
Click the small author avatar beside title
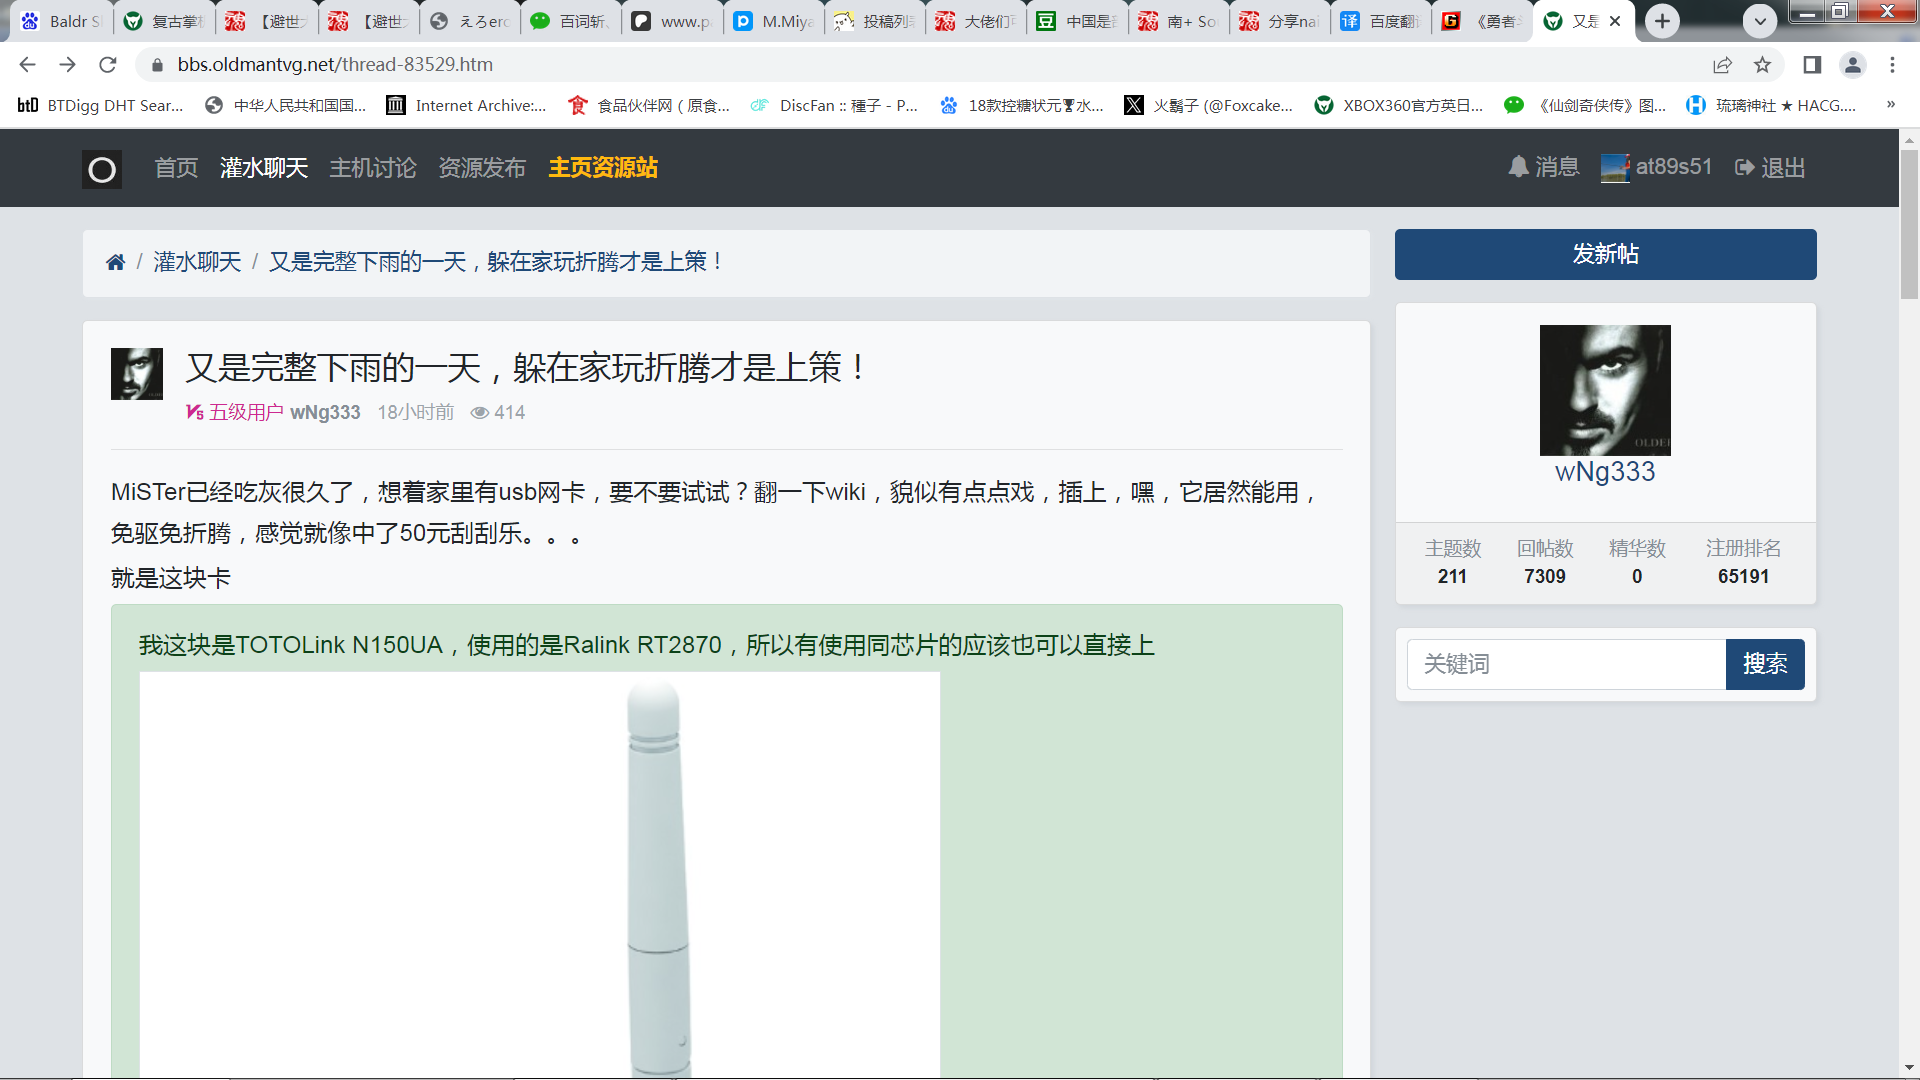[x=137, y=374]
